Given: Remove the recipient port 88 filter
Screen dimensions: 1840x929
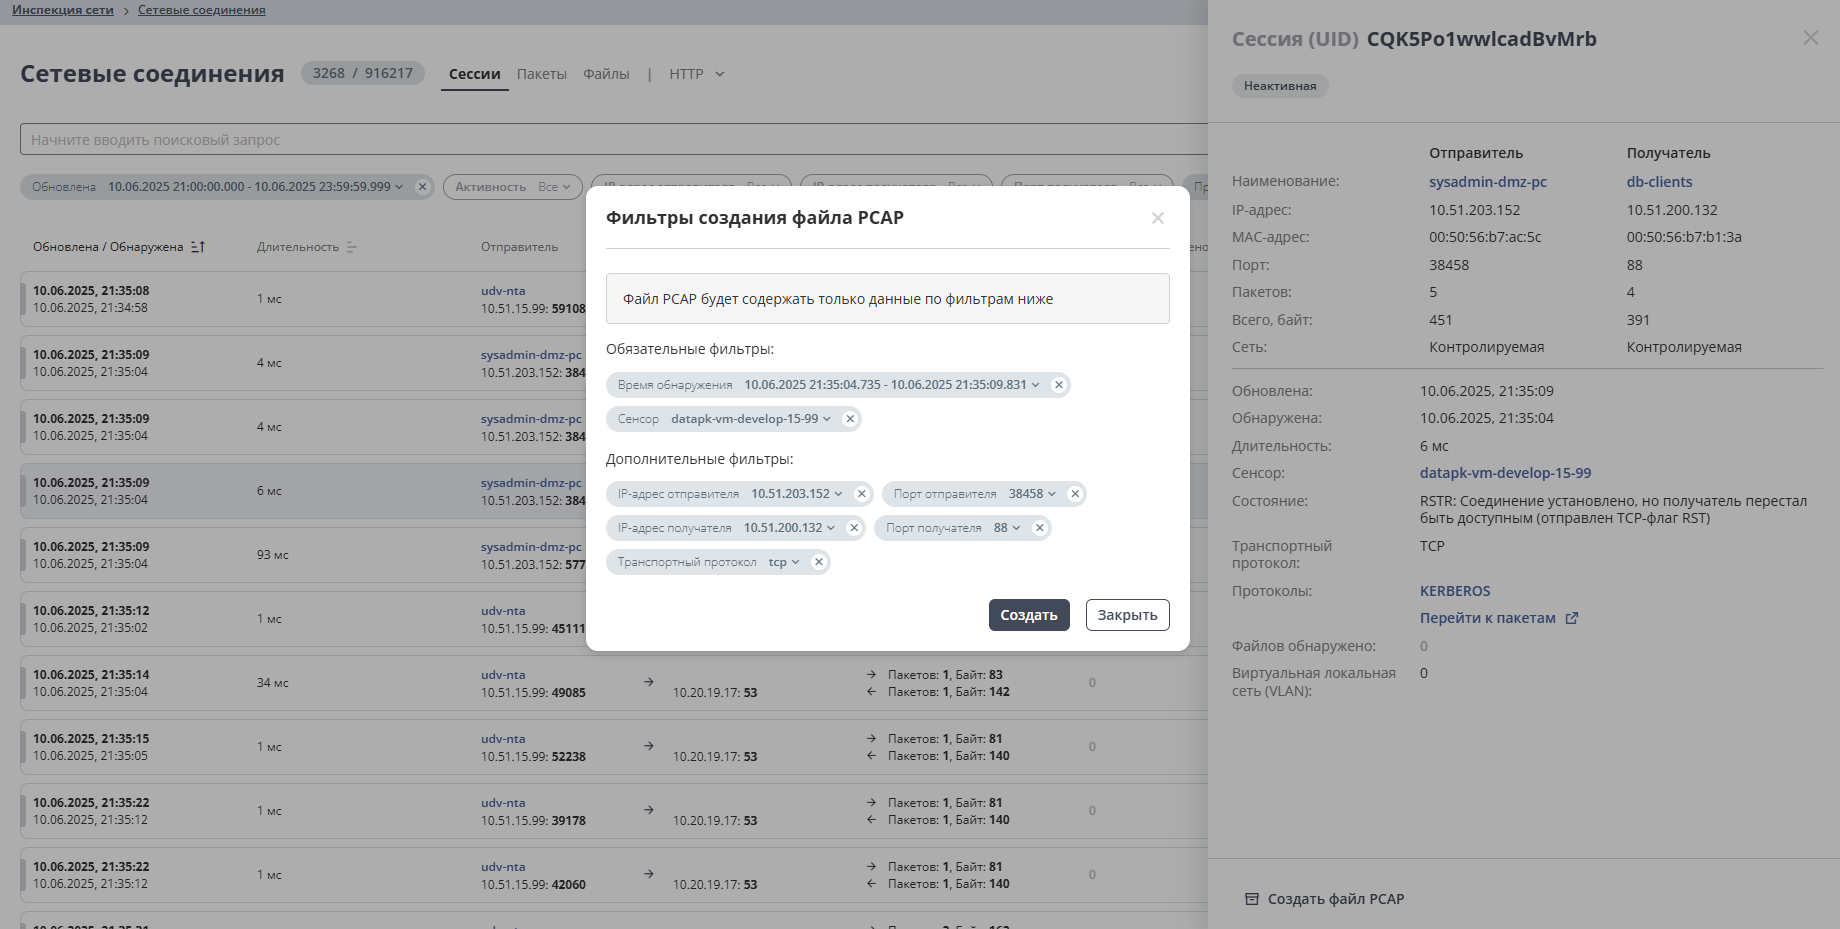Looking at the screenshot, I should pyautogui.click(x=1040, y=528).
